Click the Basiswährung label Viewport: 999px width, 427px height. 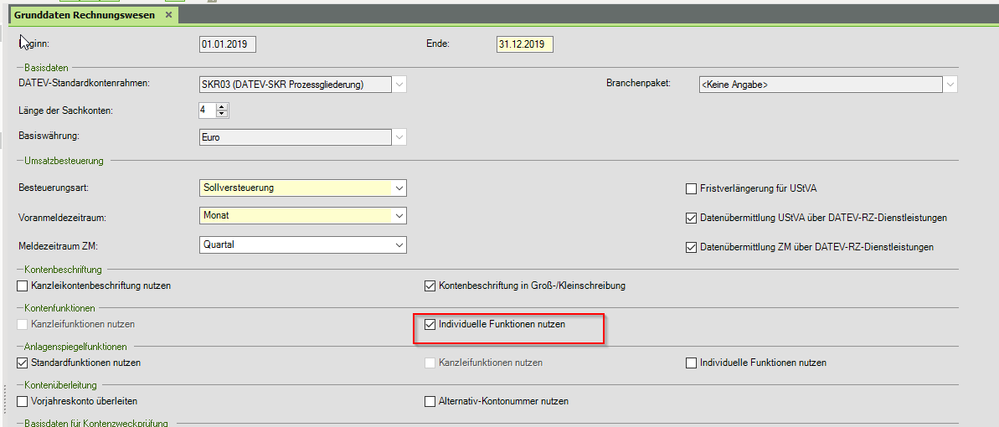pos(49,137)
